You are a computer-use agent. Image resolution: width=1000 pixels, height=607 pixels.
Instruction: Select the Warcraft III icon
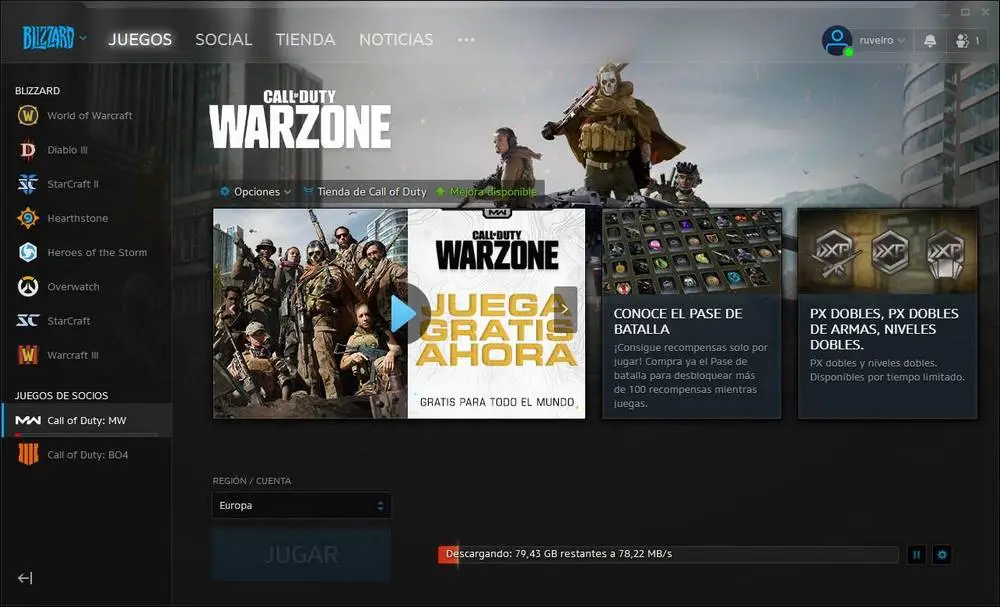pos(27,355)
